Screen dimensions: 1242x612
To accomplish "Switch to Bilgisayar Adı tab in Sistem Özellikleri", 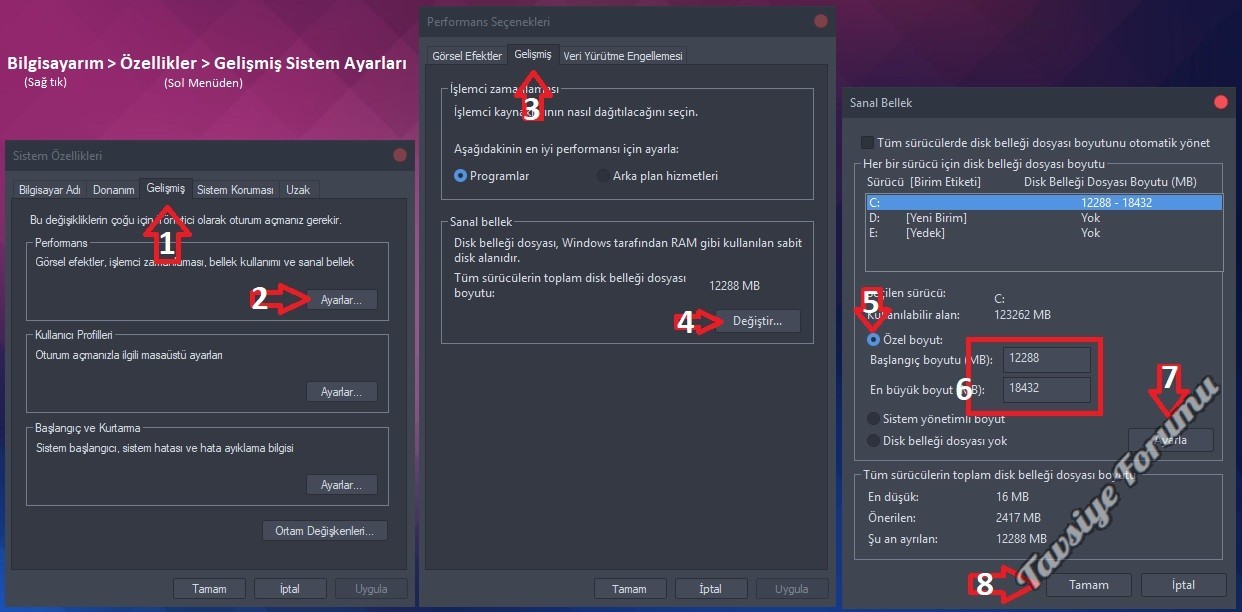I will tap(50, 190).
